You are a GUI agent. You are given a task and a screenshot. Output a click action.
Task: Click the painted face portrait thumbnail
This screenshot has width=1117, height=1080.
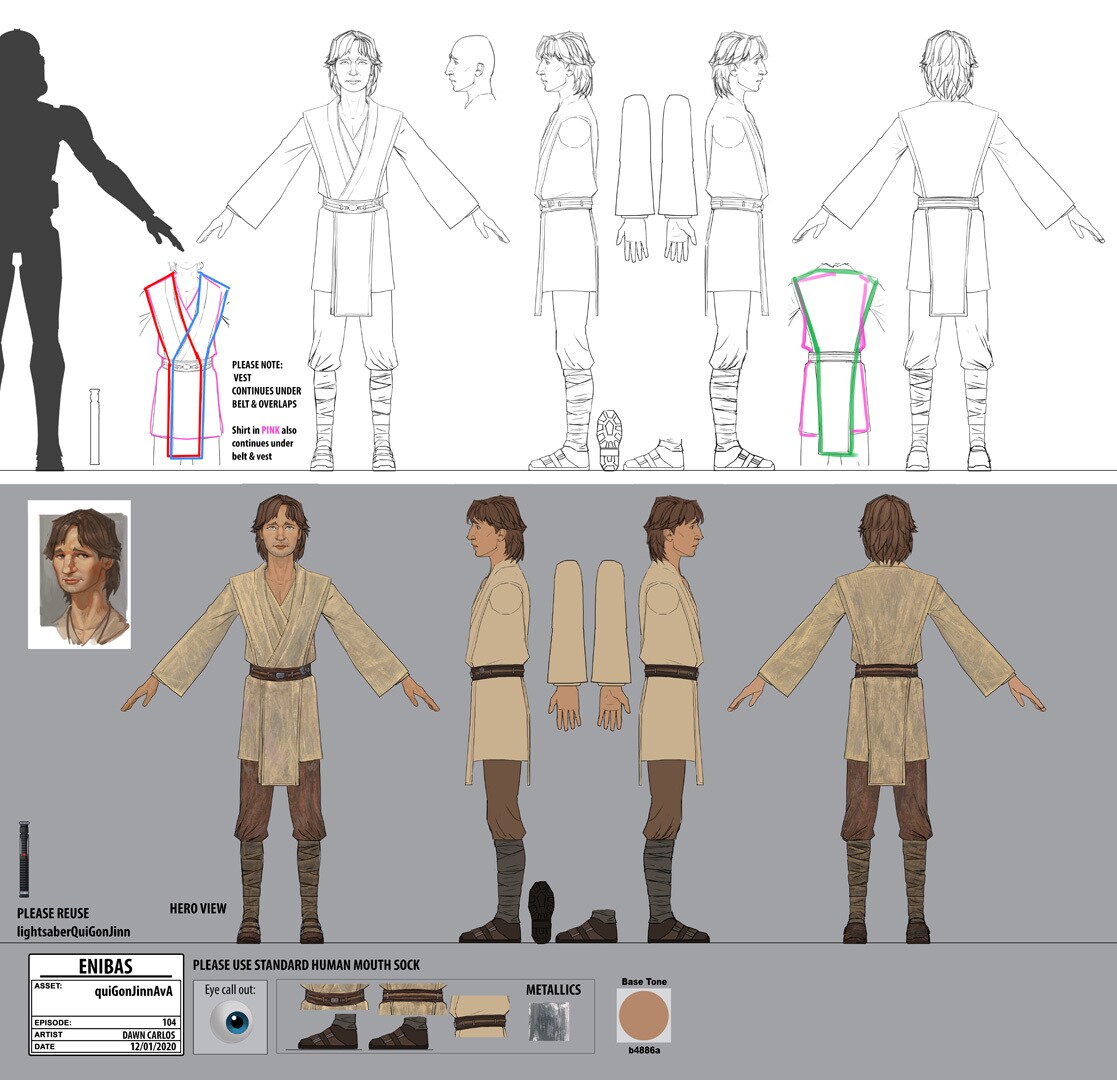(x=79, y=574)
